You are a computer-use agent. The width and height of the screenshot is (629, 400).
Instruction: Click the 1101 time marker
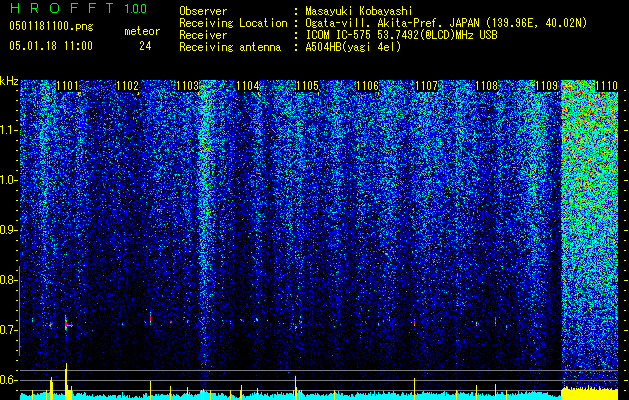[67, 86]
